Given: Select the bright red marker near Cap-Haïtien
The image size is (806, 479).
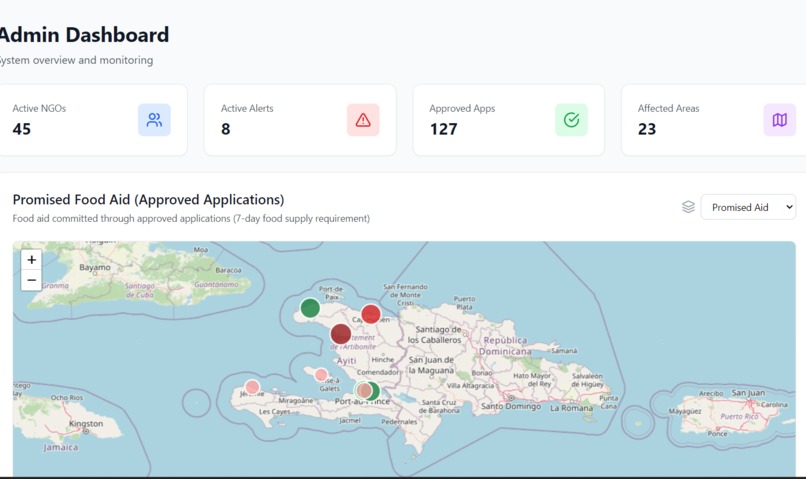Looking at the screenshot, I should (371, 314).
